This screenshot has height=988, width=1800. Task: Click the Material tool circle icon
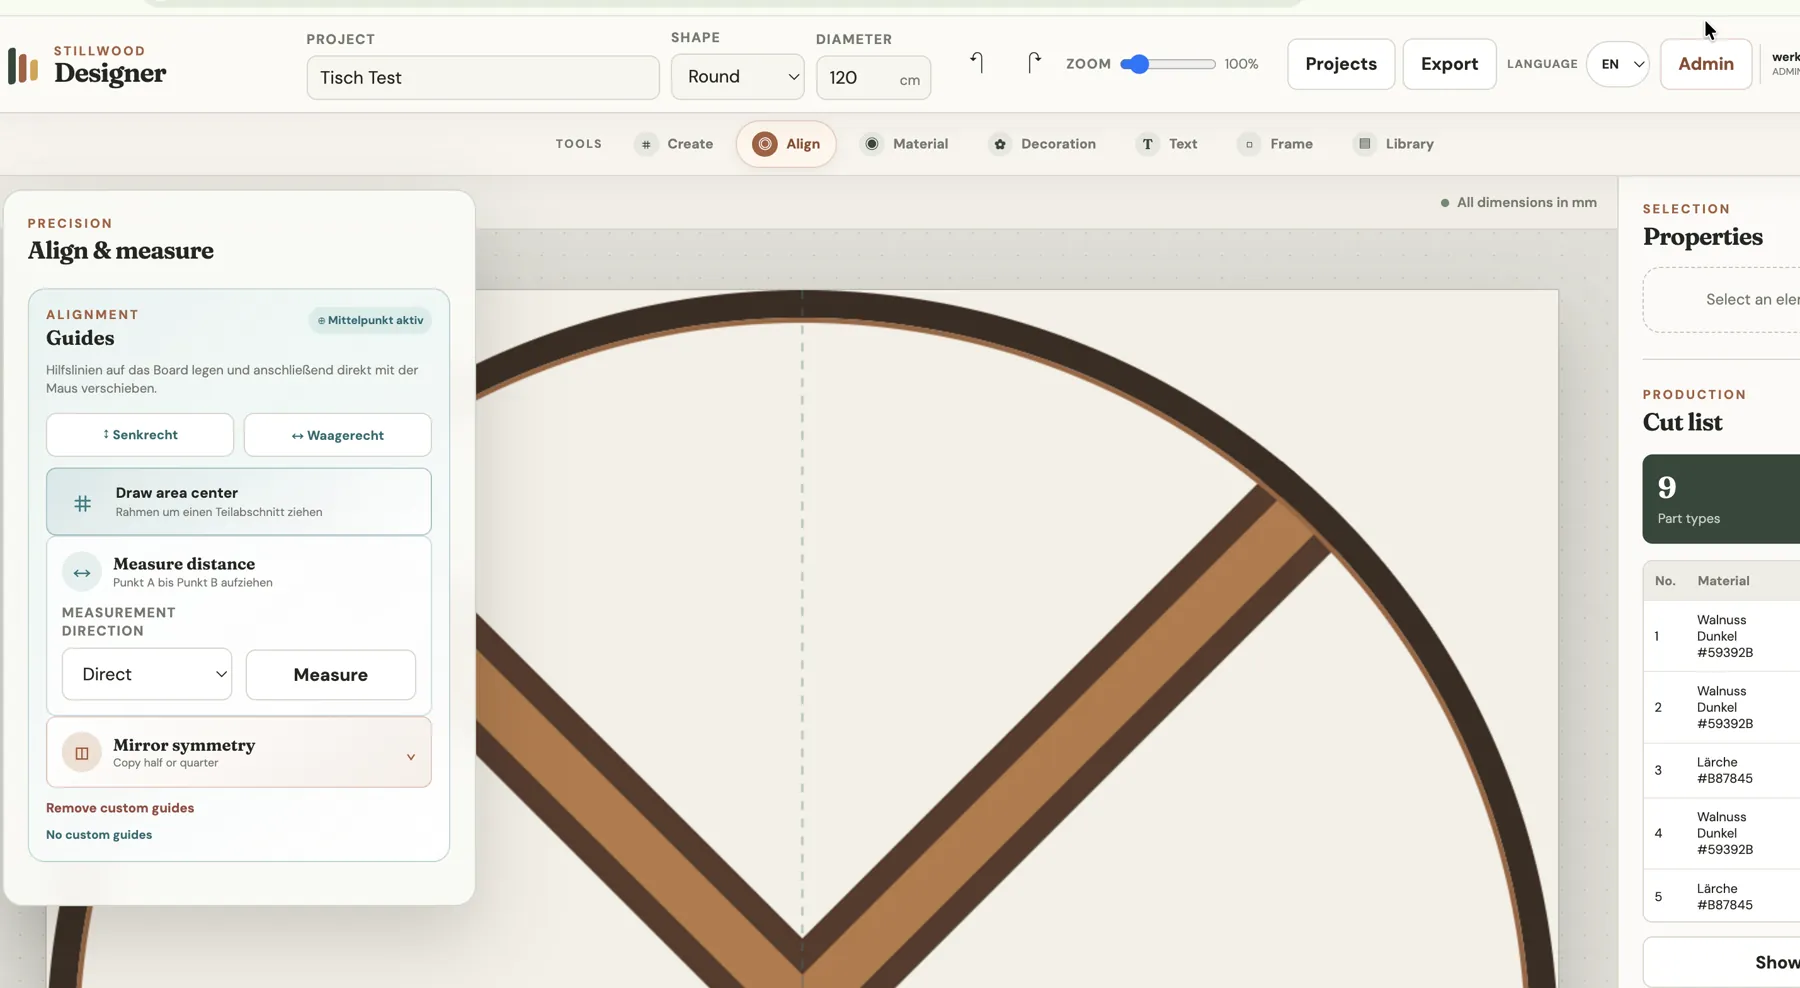[x=872, y=144]
